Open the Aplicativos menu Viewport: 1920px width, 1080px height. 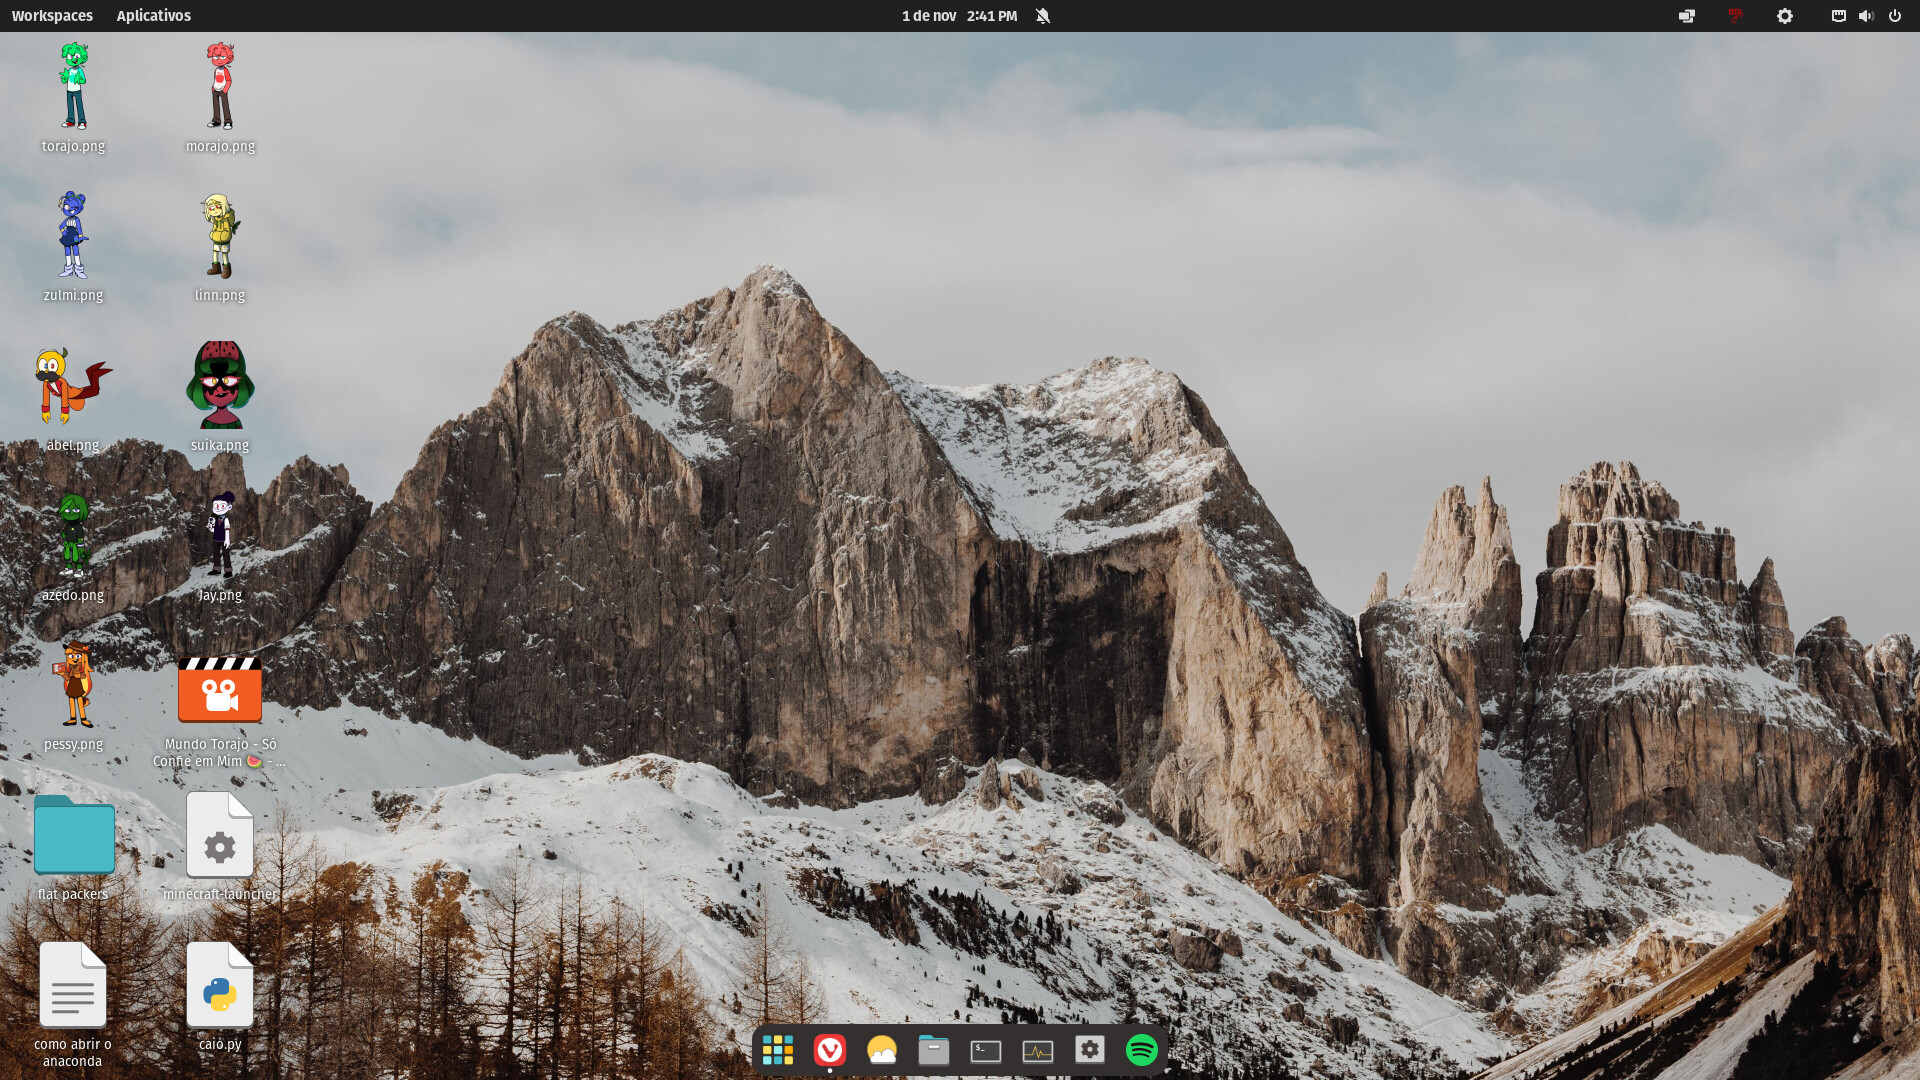click(x=153, y=16)
